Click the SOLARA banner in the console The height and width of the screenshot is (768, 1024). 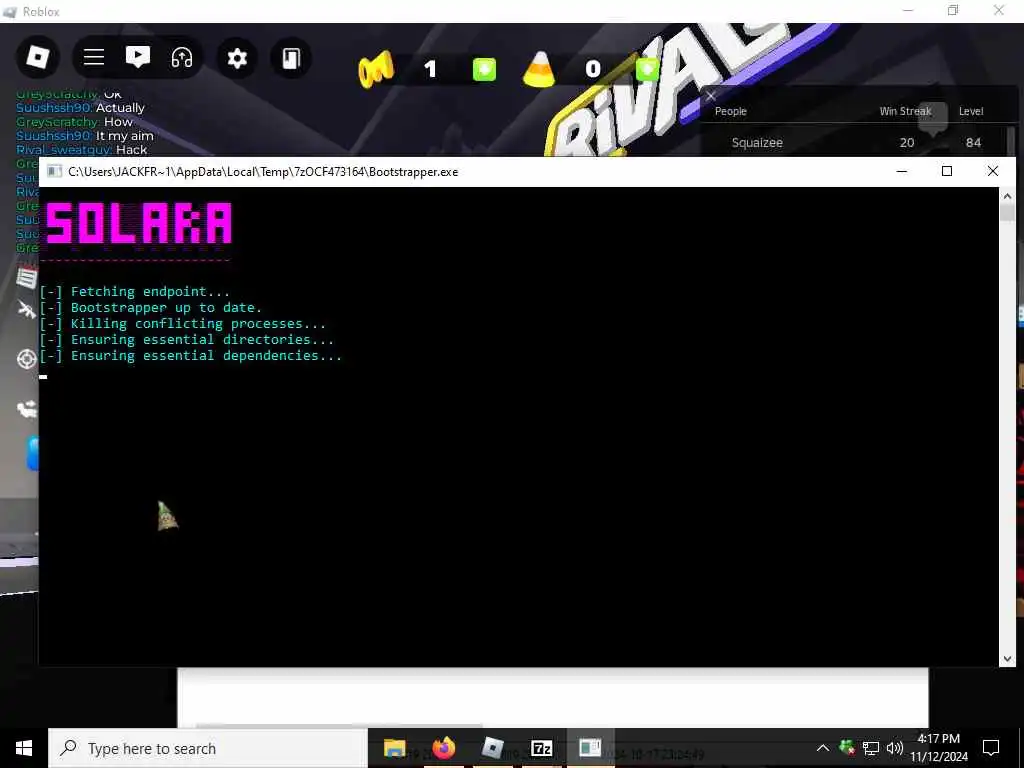point(138,223)
